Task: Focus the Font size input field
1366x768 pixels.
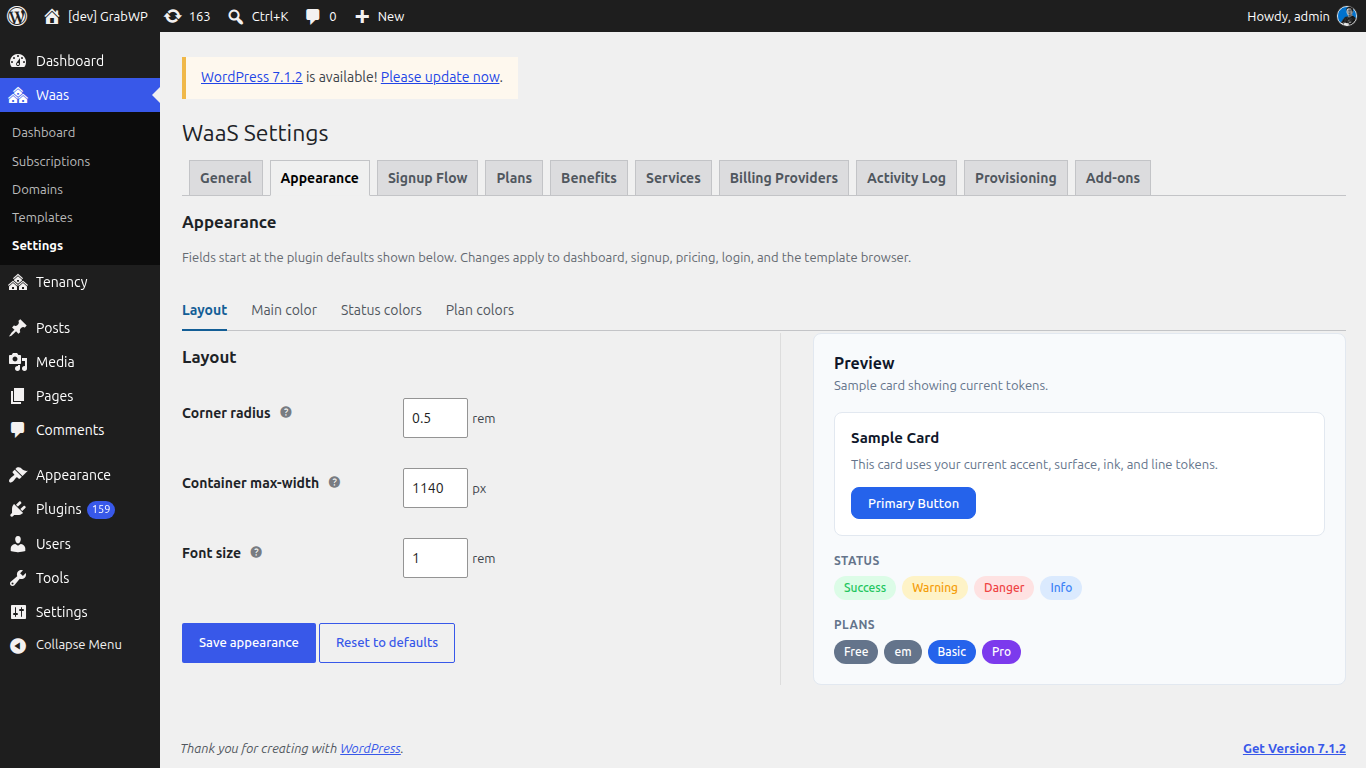Action: 435,558
